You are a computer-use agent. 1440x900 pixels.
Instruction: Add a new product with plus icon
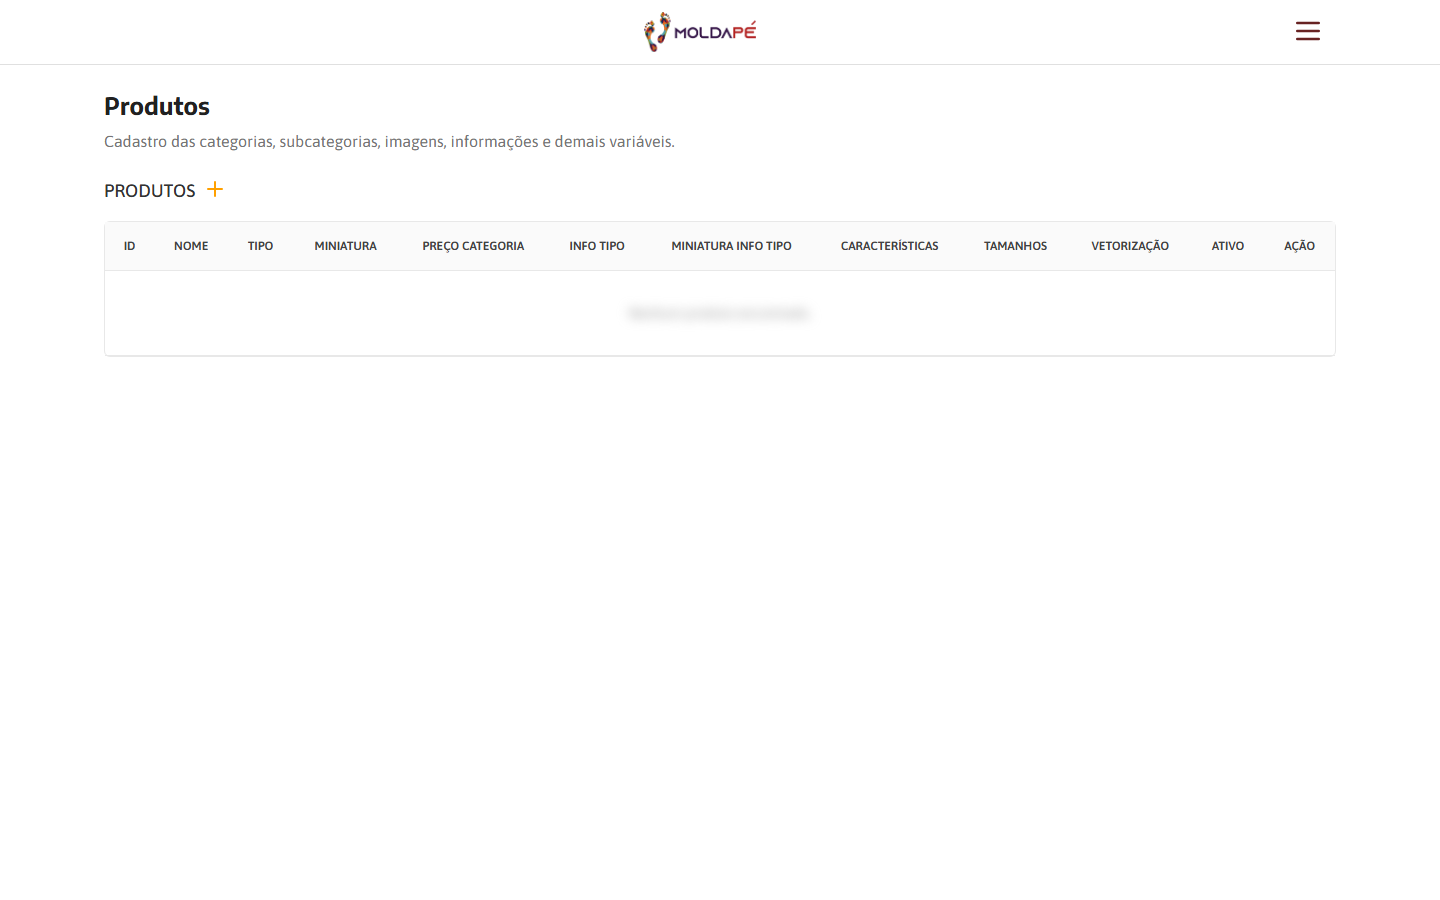pos(215,189)
